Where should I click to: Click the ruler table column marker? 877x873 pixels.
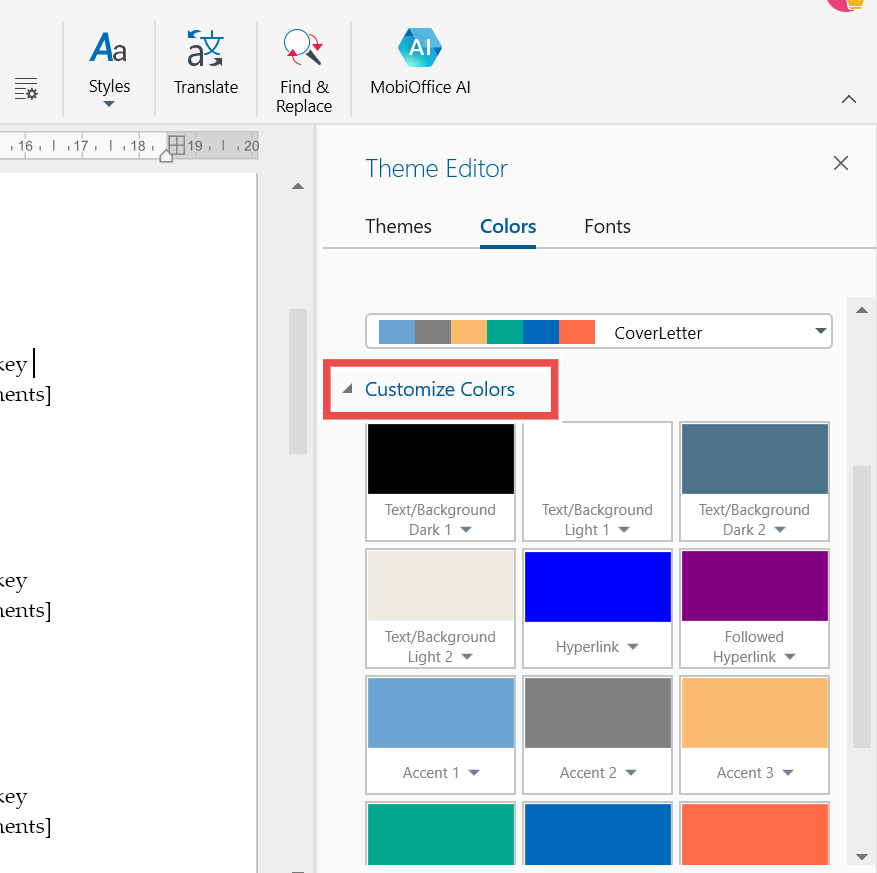tap(177, 145)
